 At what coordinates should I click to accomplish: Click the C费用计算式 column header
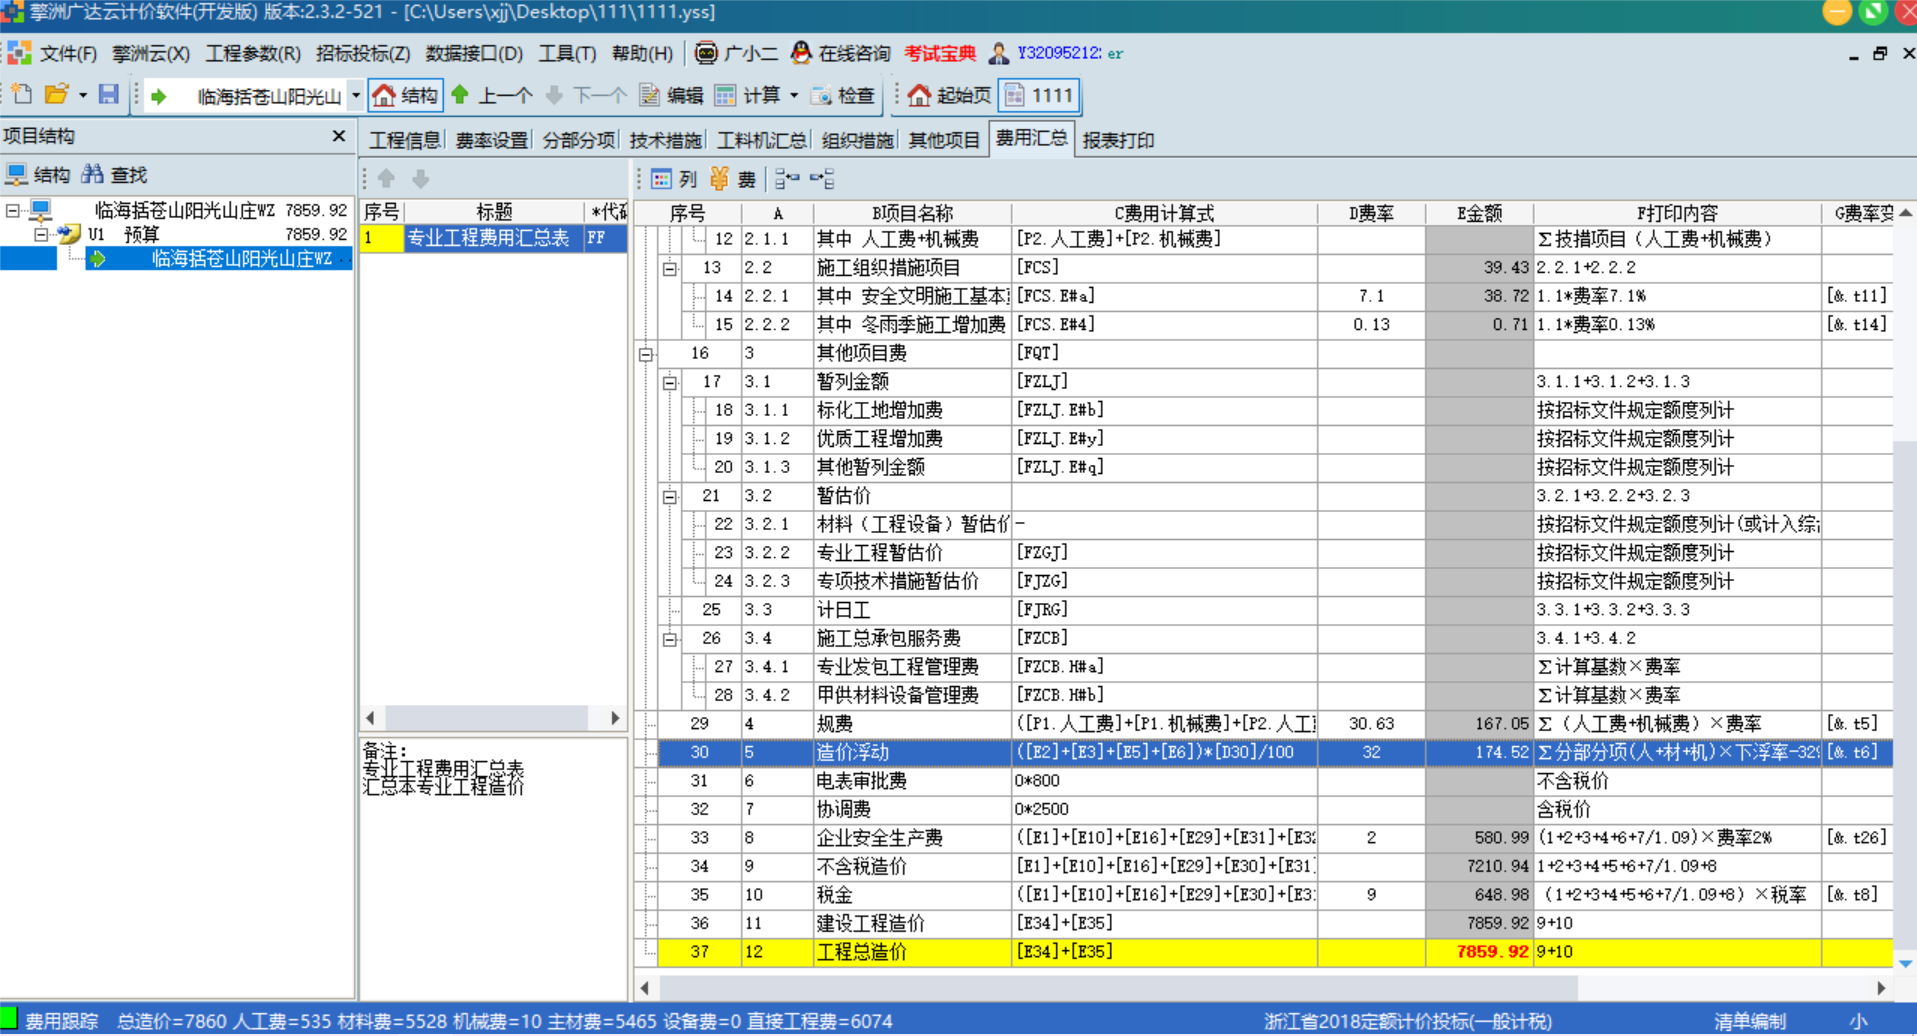(1163, 213)
